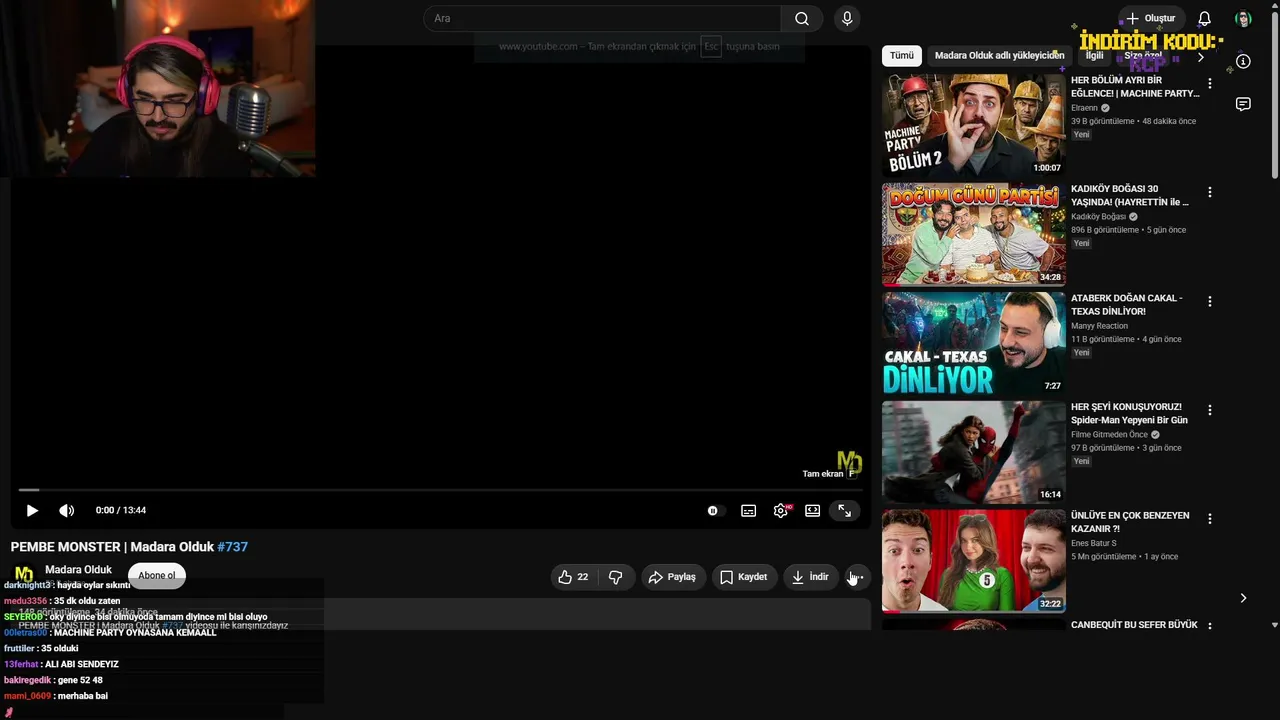1280x720 pixels.
Task: Open options for 'ÜNLÜYE EN ÇOK BENZEYEN' video
Action: click(x=1210, y=519)
